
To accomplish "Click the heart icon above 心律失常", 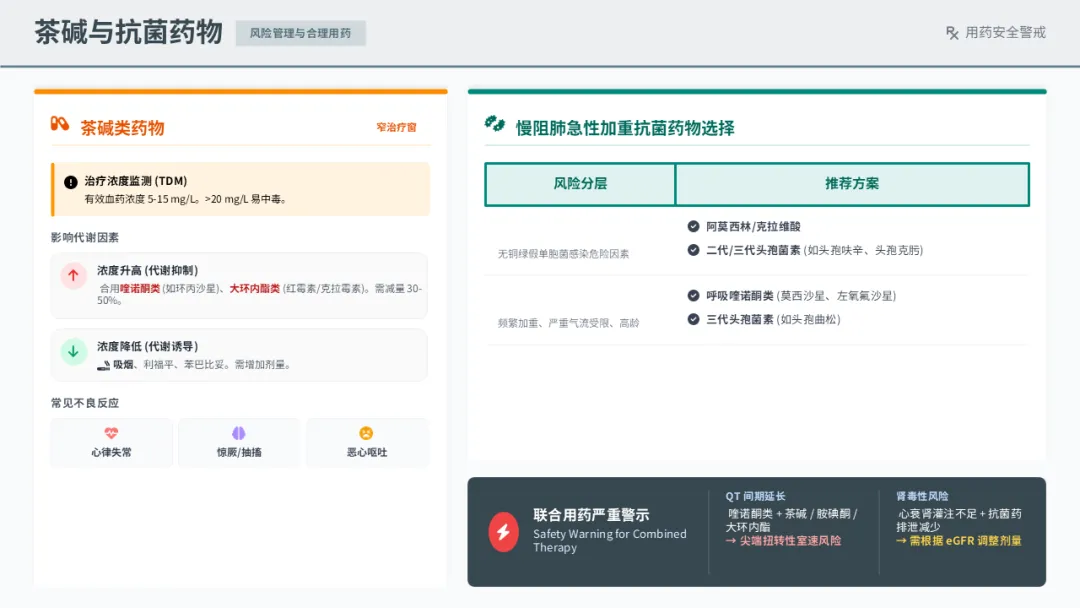I will tap(111, 433).
